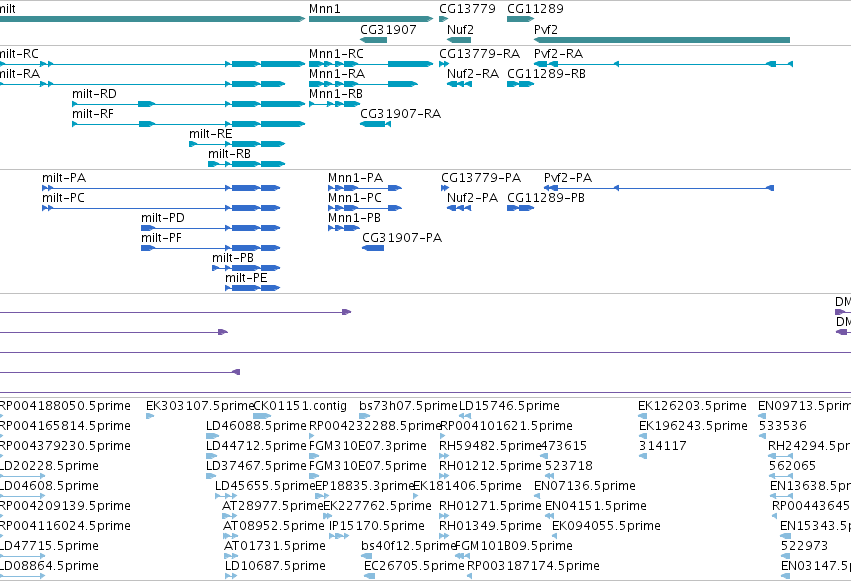
Task: Click the milt-PA protein label
Action: click(64, 178)
